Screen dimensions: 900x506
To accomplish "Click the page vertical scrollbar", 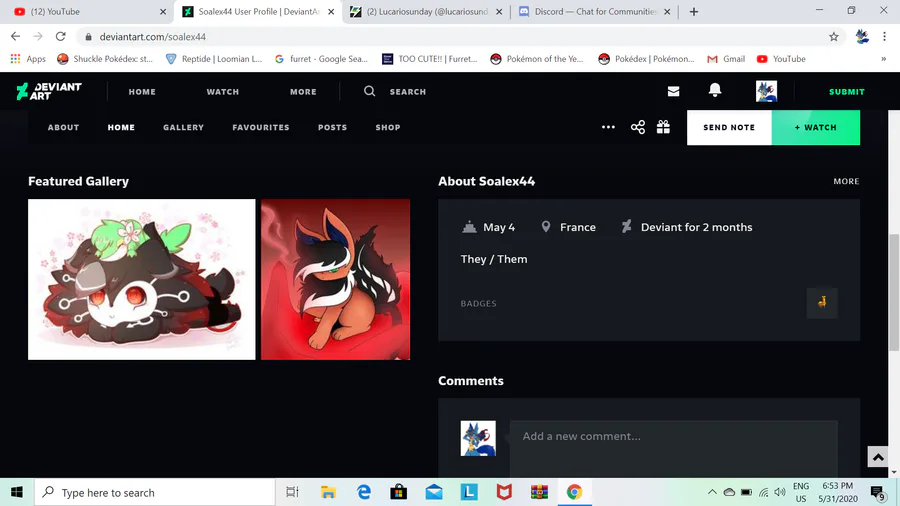I will click(x=894, y=293).
